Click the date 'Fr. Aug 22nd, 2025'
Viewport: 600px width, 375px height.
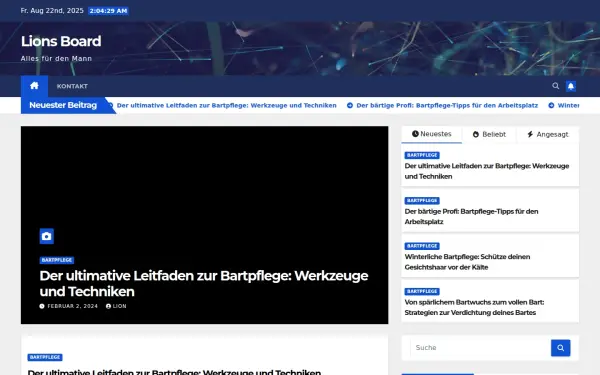(x=52, y=11)
